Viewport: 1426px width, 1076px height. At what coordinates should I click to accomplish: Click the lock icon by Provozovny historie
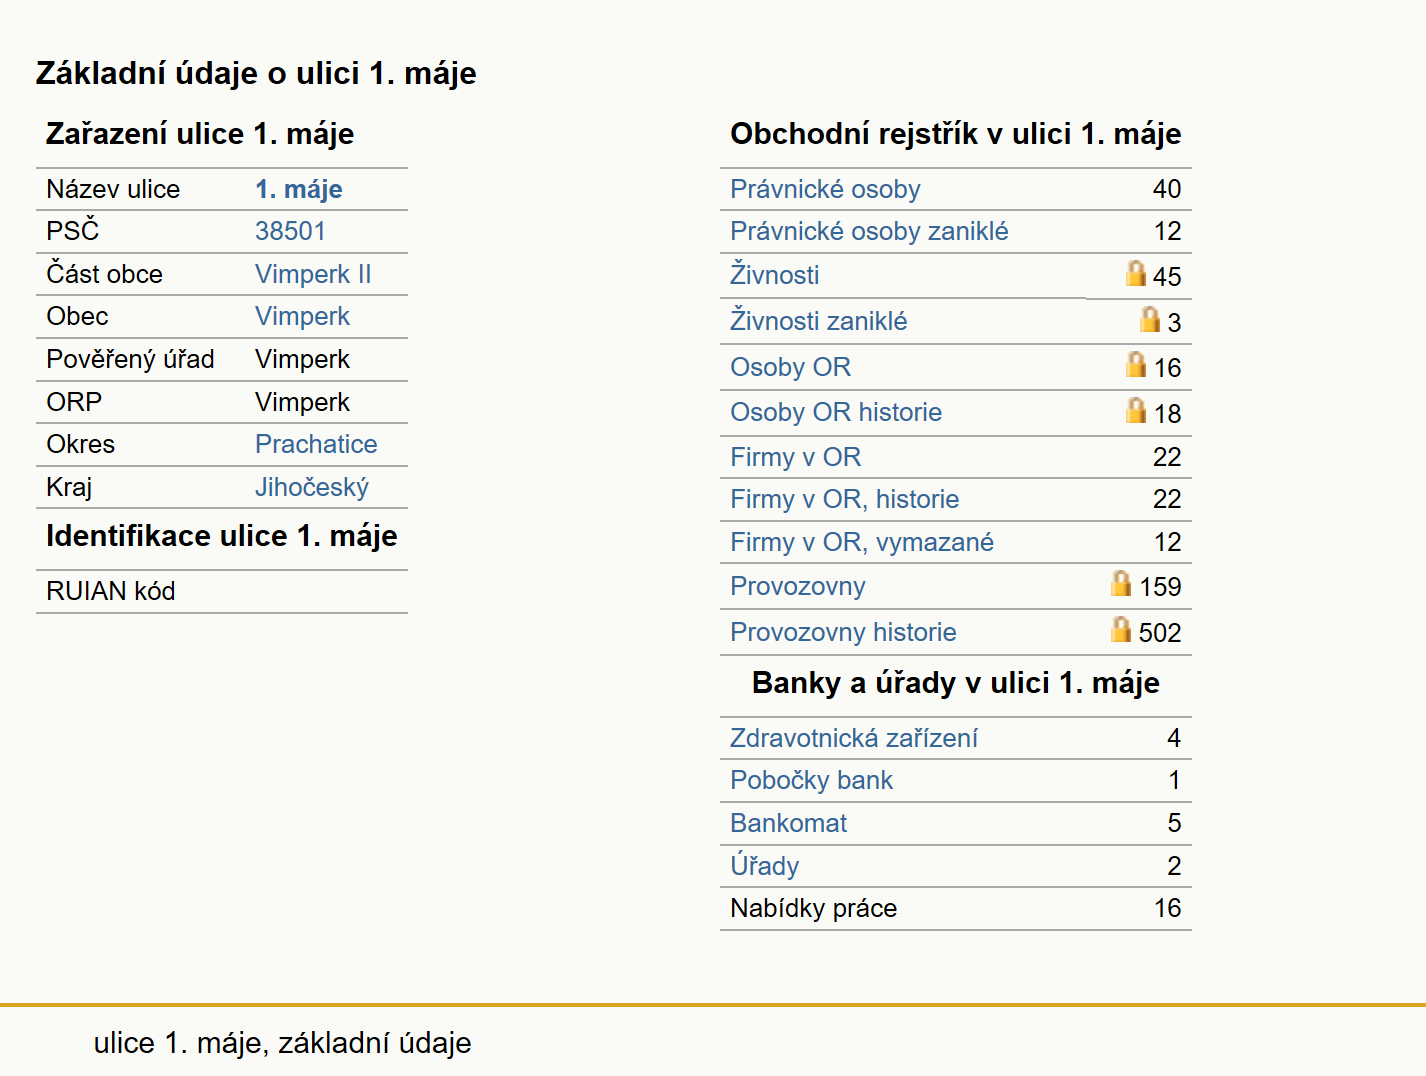1121,629
